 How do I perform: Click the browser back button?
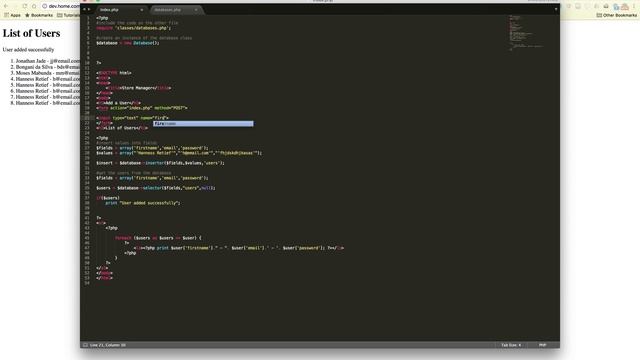point(6,6)
